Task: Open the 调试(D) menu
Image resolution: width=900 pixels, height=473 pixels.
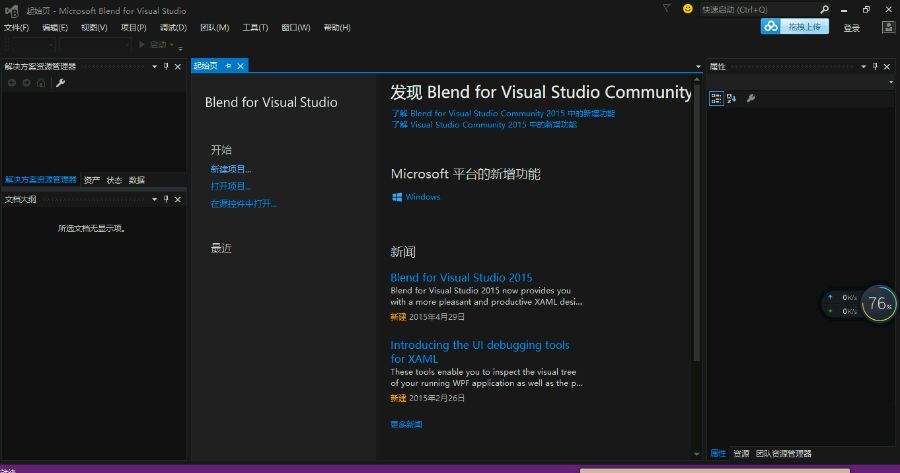Action: click(173, 28)
